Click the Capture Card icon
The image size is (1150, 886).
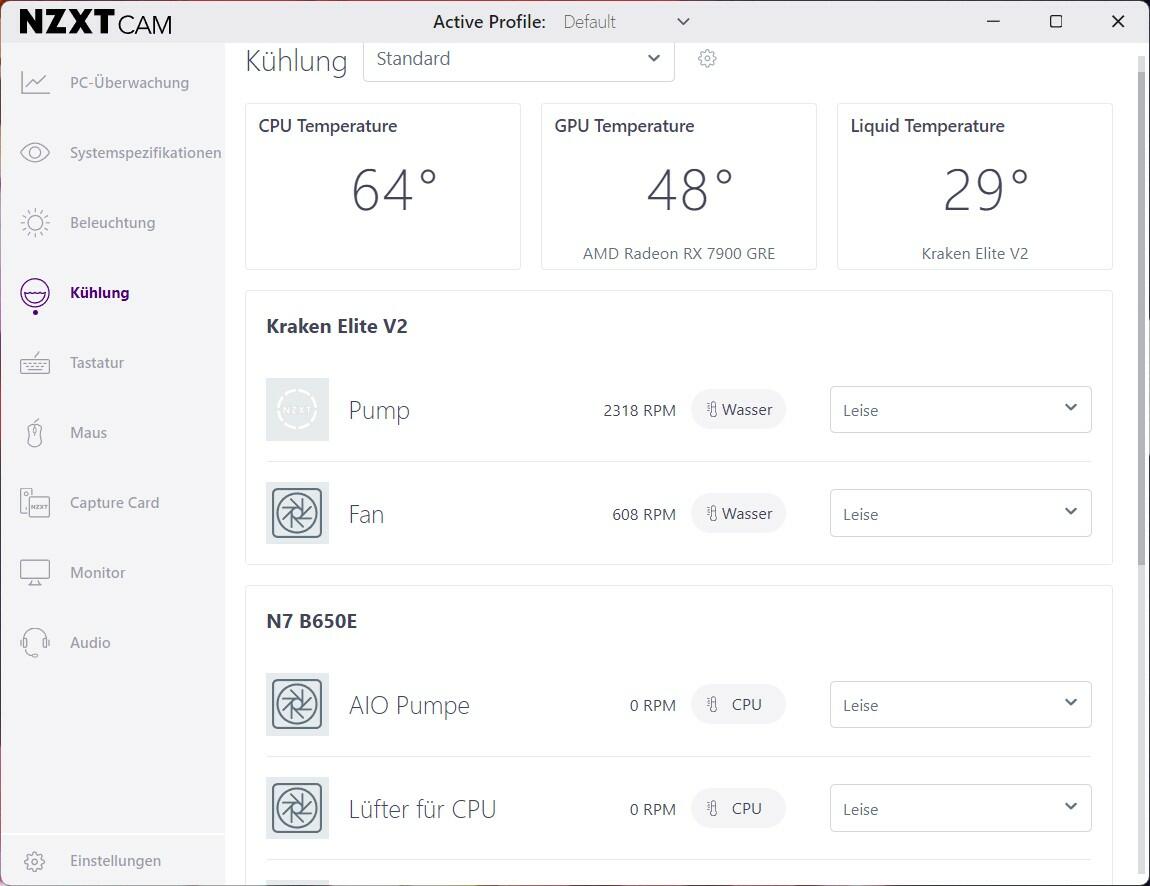(34, 502)
